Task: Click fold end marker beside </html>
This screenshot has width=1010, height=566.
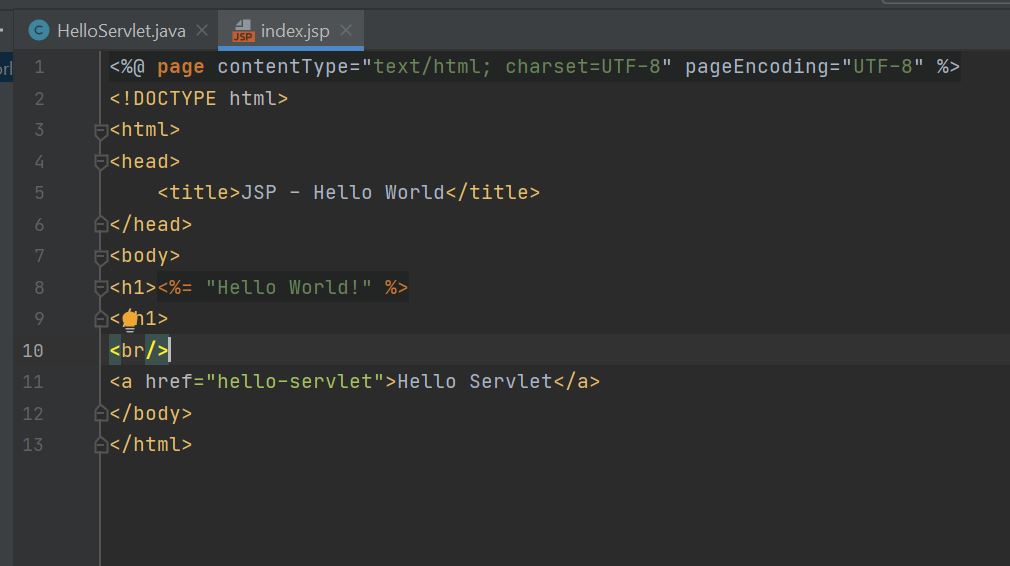Action: pyautogui.click(x=100, y=446)
